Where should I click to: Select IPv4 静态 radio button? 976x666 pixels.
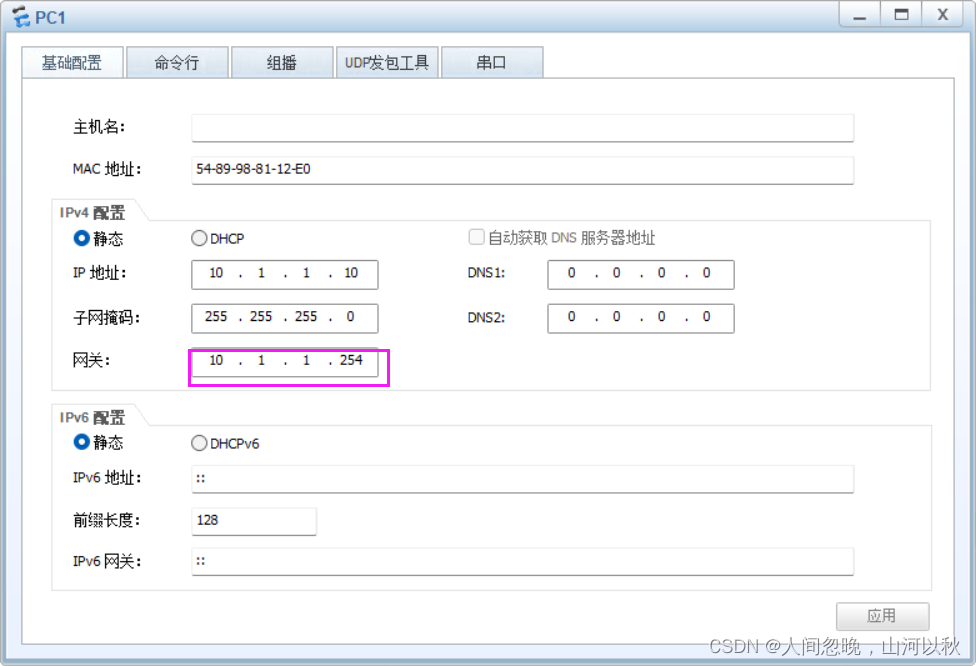coord(82,238)
